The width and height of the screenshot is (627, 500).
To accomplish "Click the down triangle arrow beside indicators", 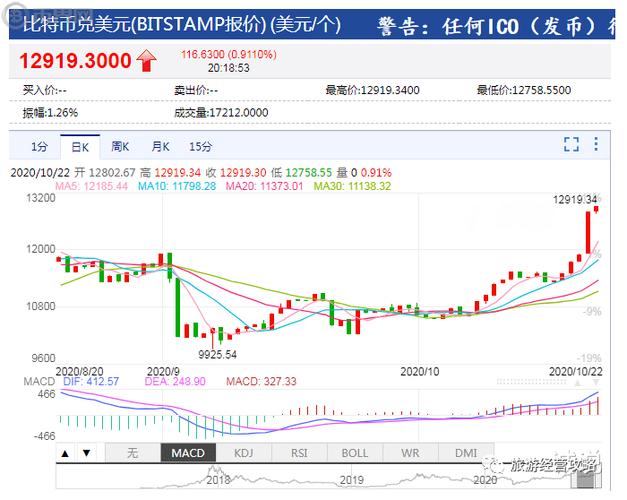I will tap(87, 454).
